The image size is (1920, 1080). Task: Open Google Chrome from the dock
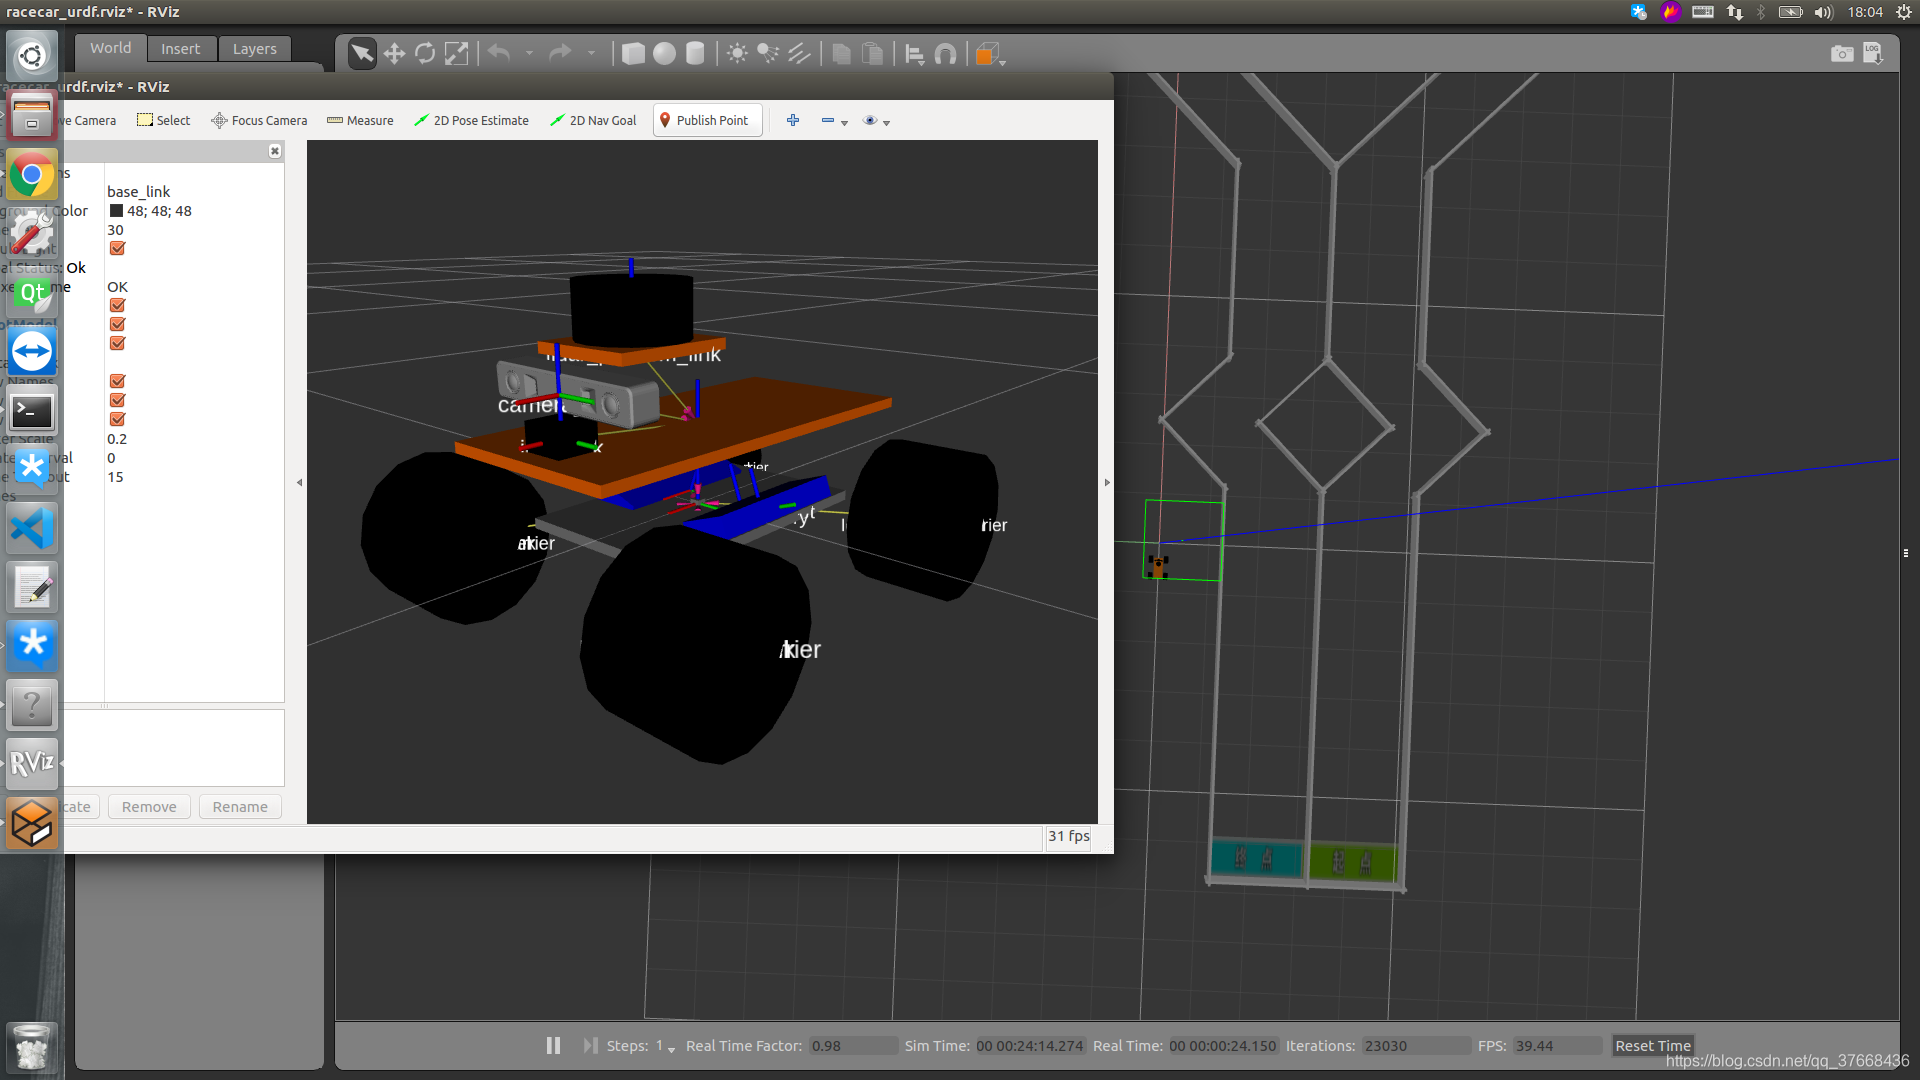click(32, 176)
